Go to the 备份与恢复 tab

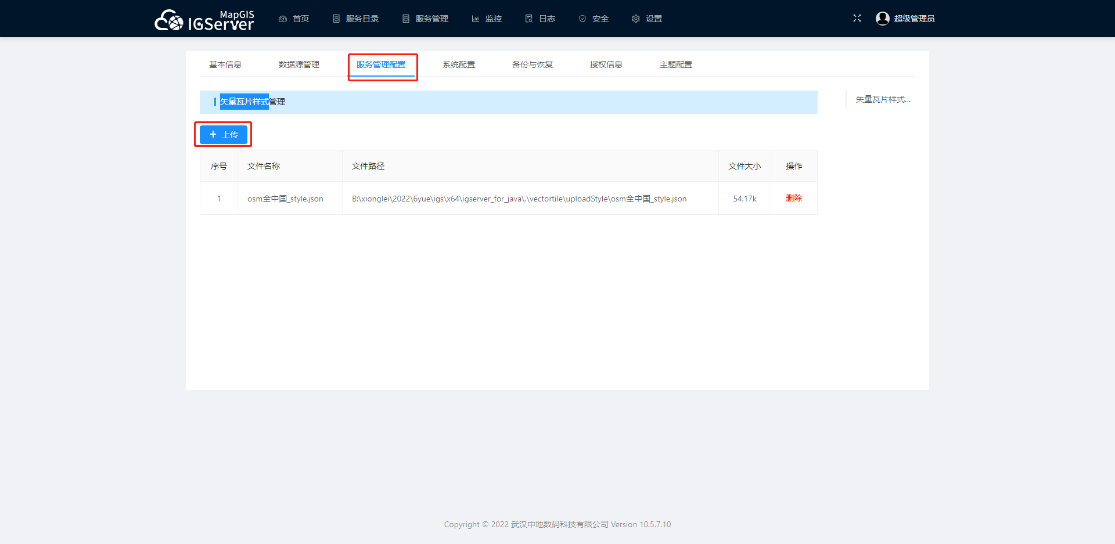tap(531, 65)
